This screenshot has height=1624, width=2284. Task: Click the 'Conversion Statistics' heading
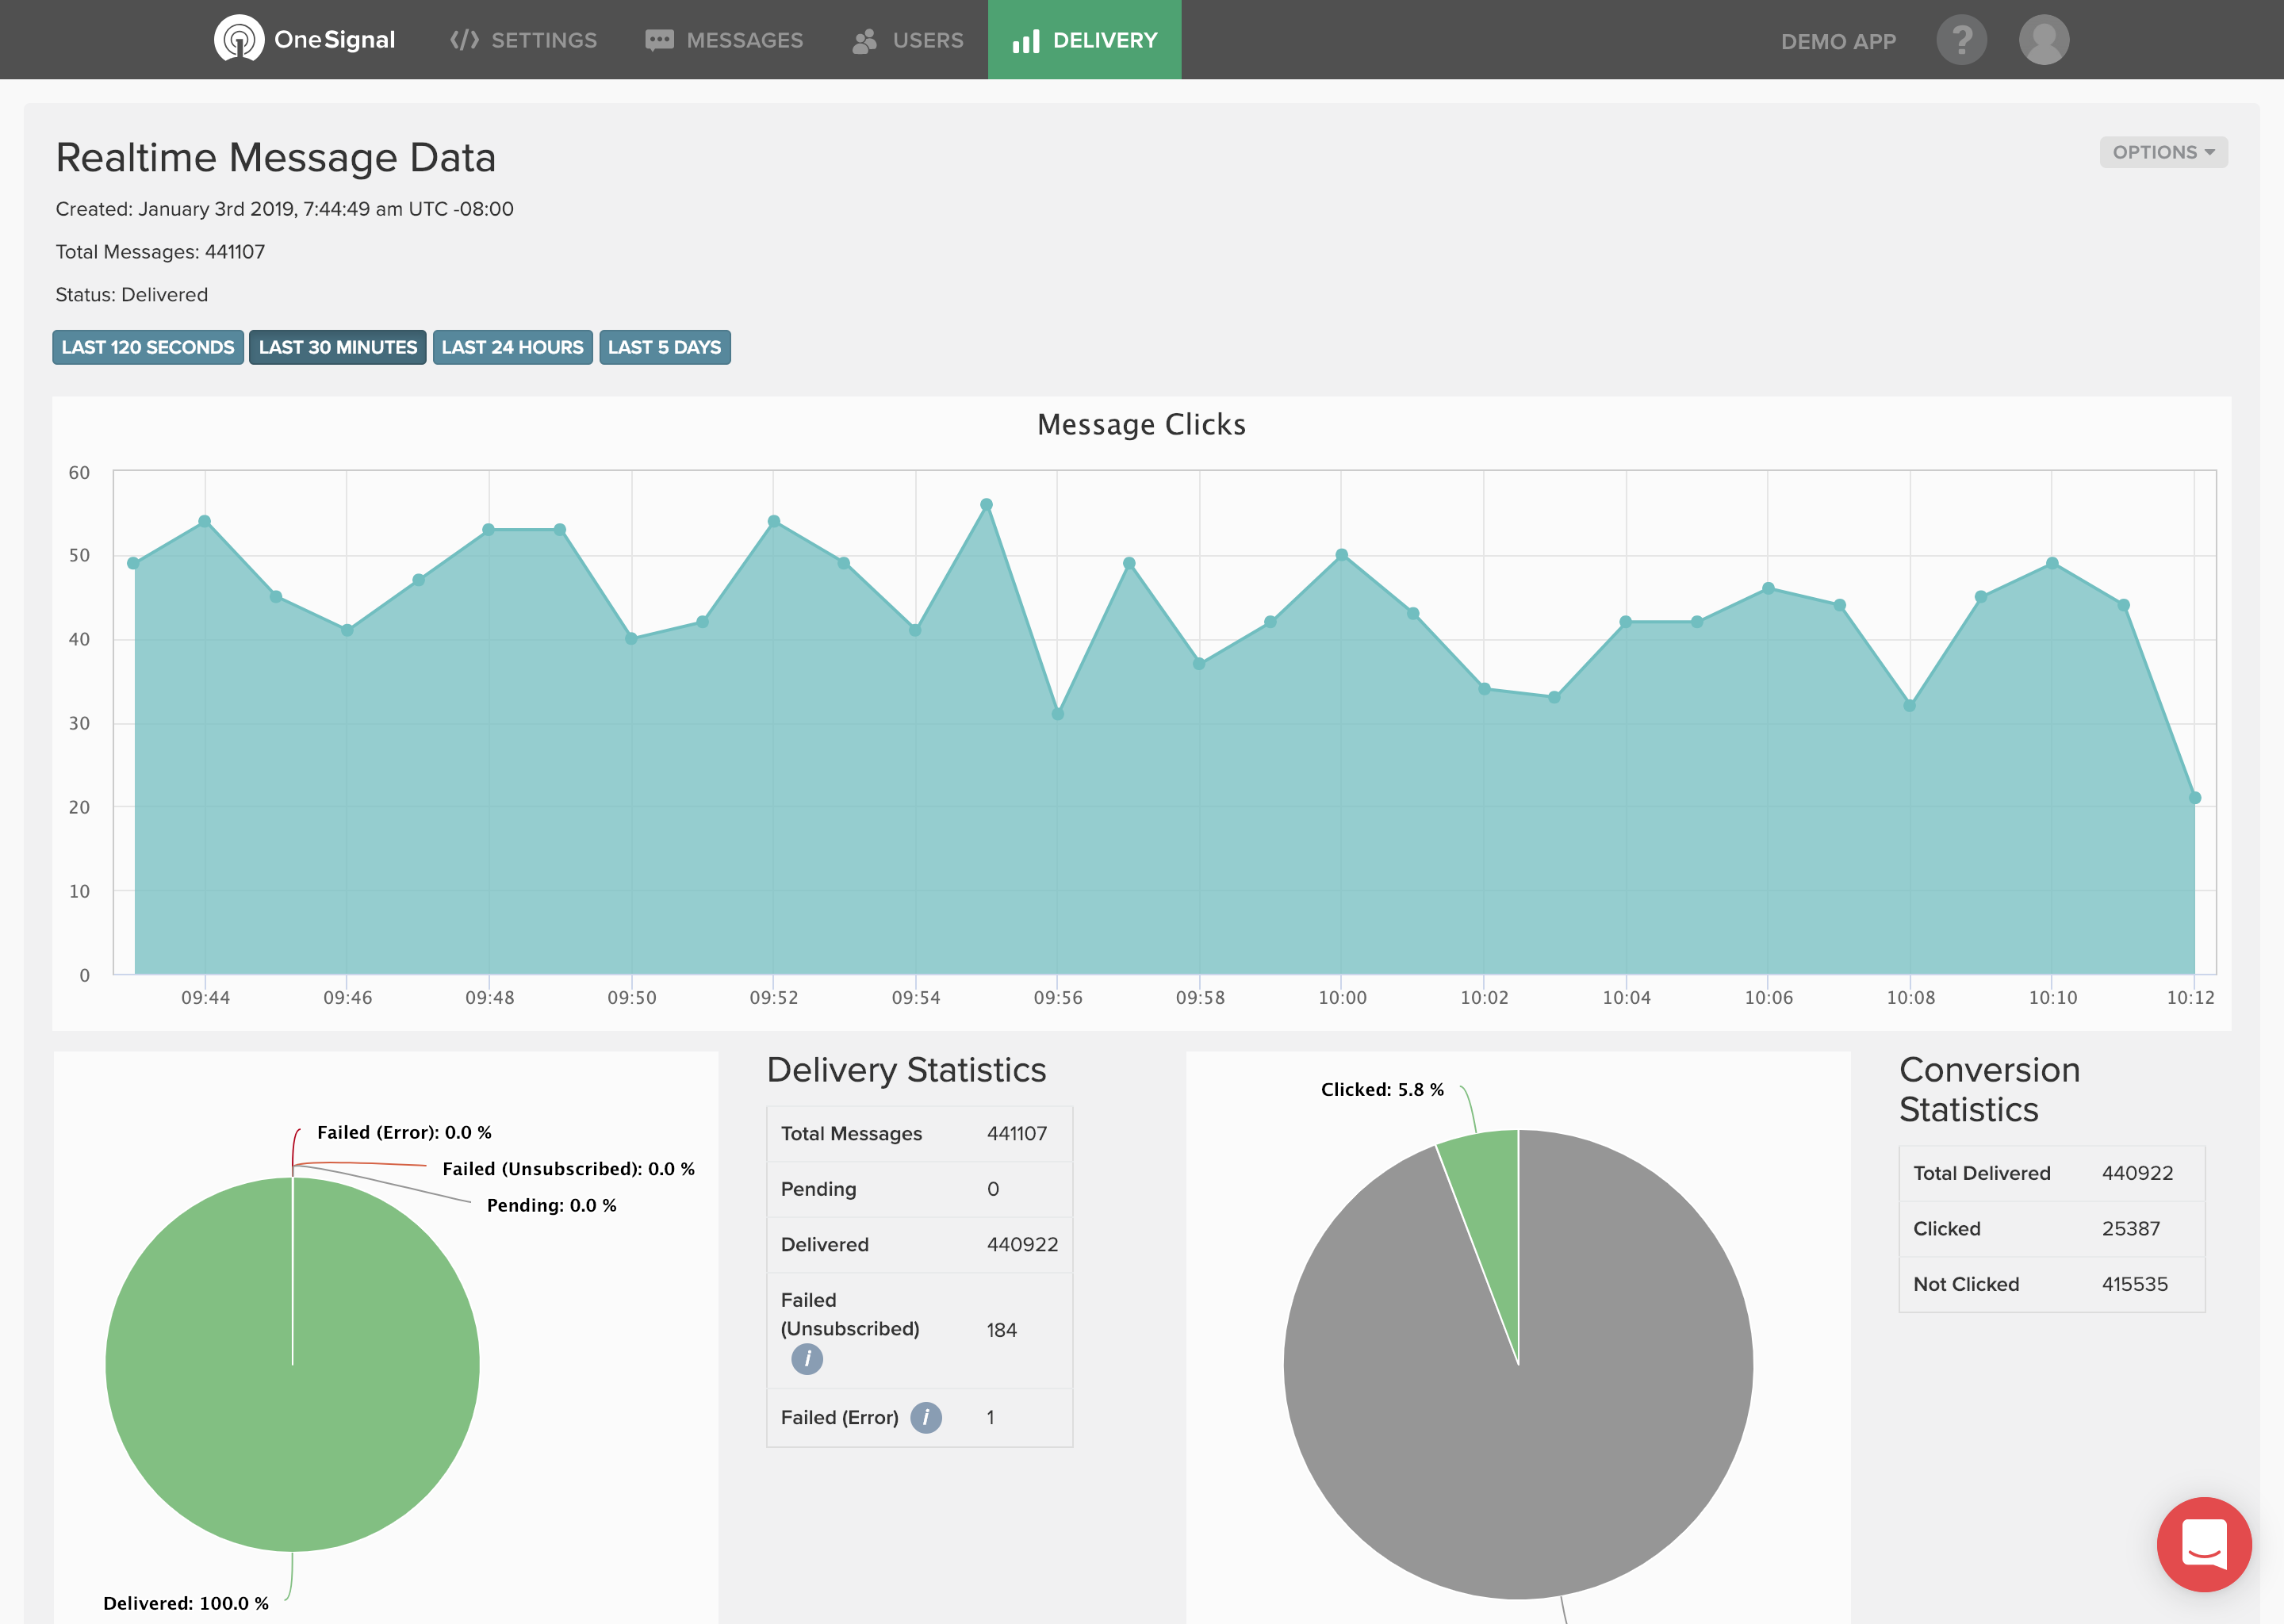pyautogui.click(x=1989, y=1089)
